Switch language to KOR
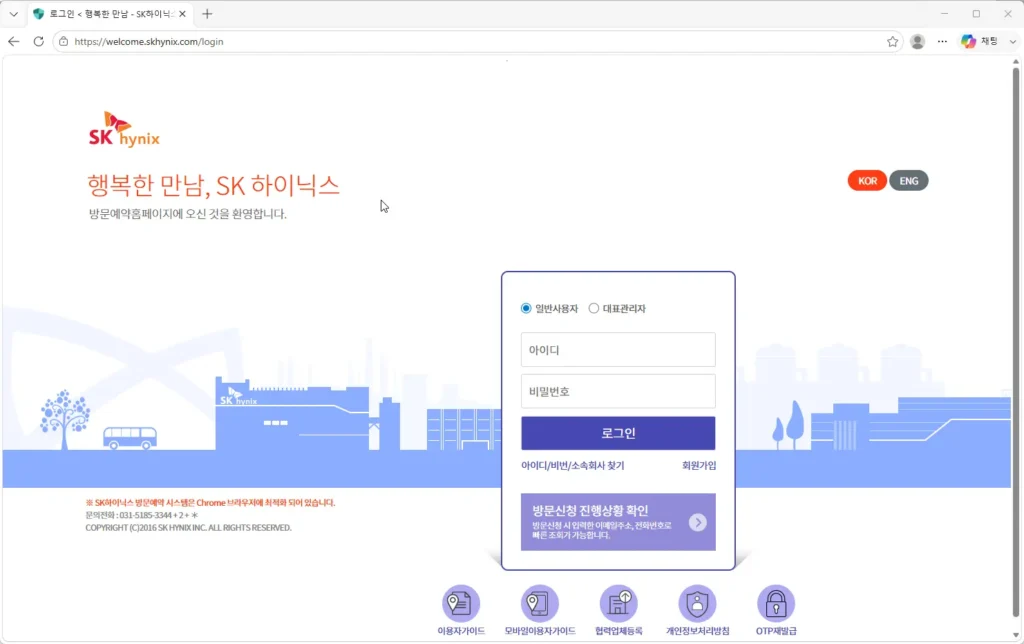The image size is (1024, 644). click(867, 181)
